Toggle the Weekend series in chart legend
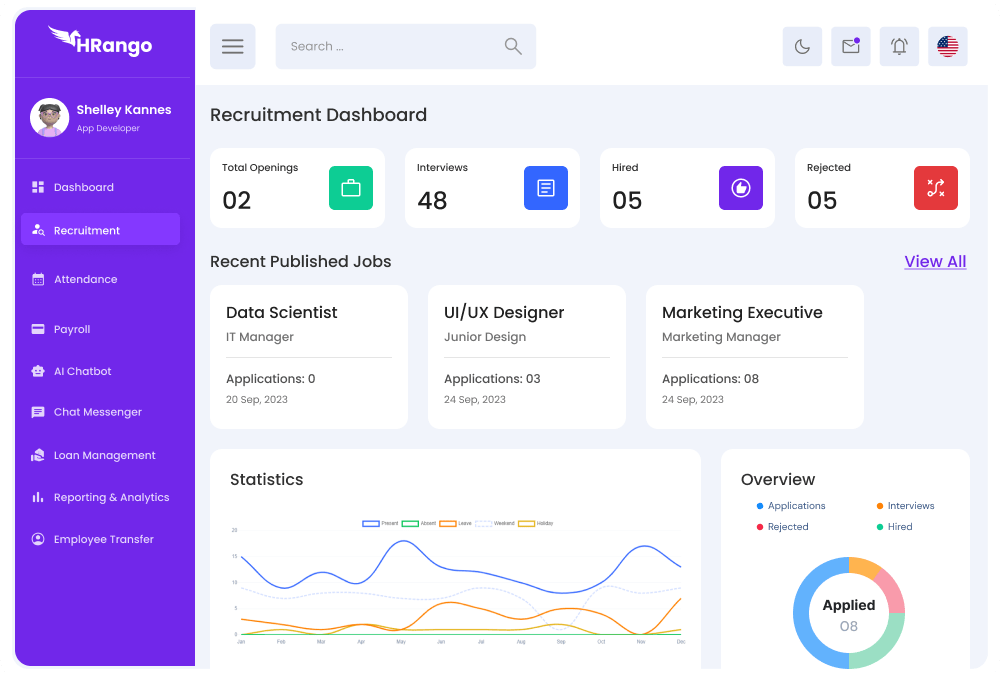This screenshot has width=1000, height=675. (494, 523)
